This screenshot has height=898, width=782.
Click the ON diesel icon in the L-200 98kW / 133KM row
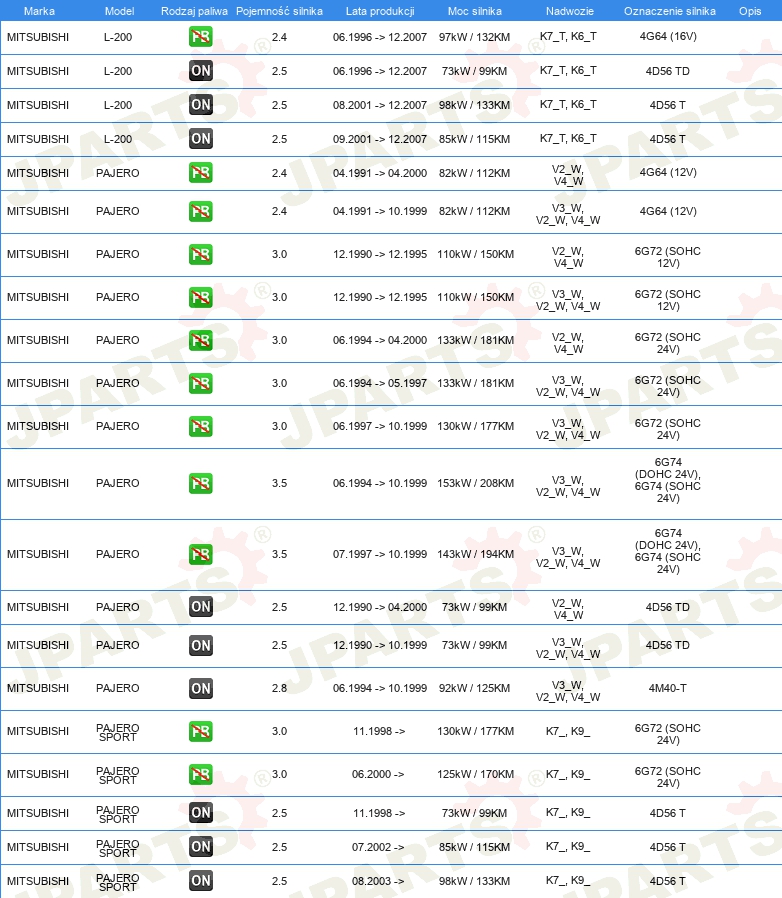click(201, 105)
